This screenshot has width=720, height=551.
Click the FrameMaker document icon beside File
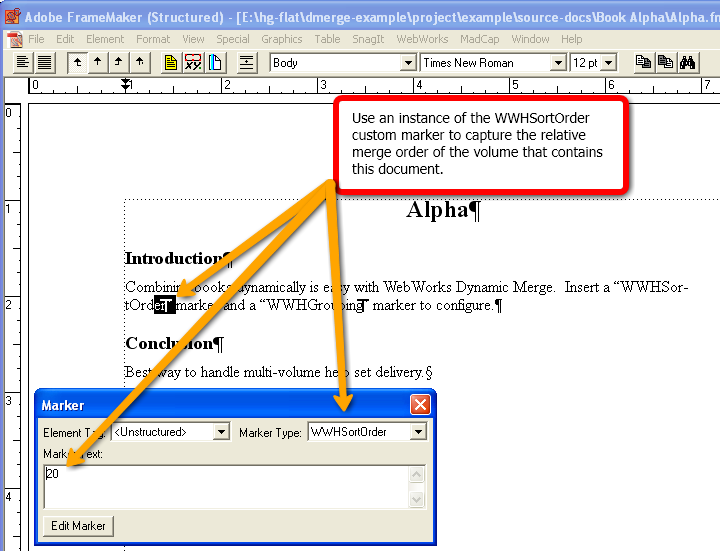(x=14, y=39)
